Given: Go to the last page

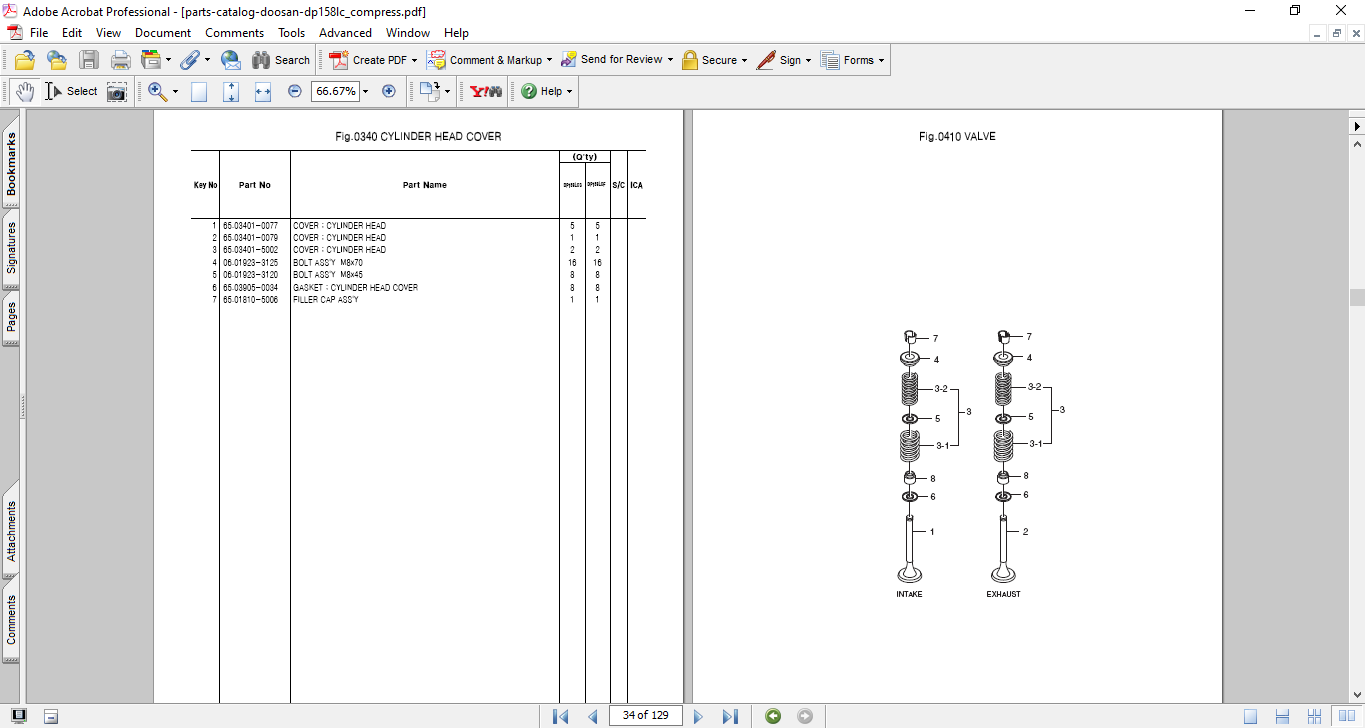Looking at the screenshot, I should point(730,716).
